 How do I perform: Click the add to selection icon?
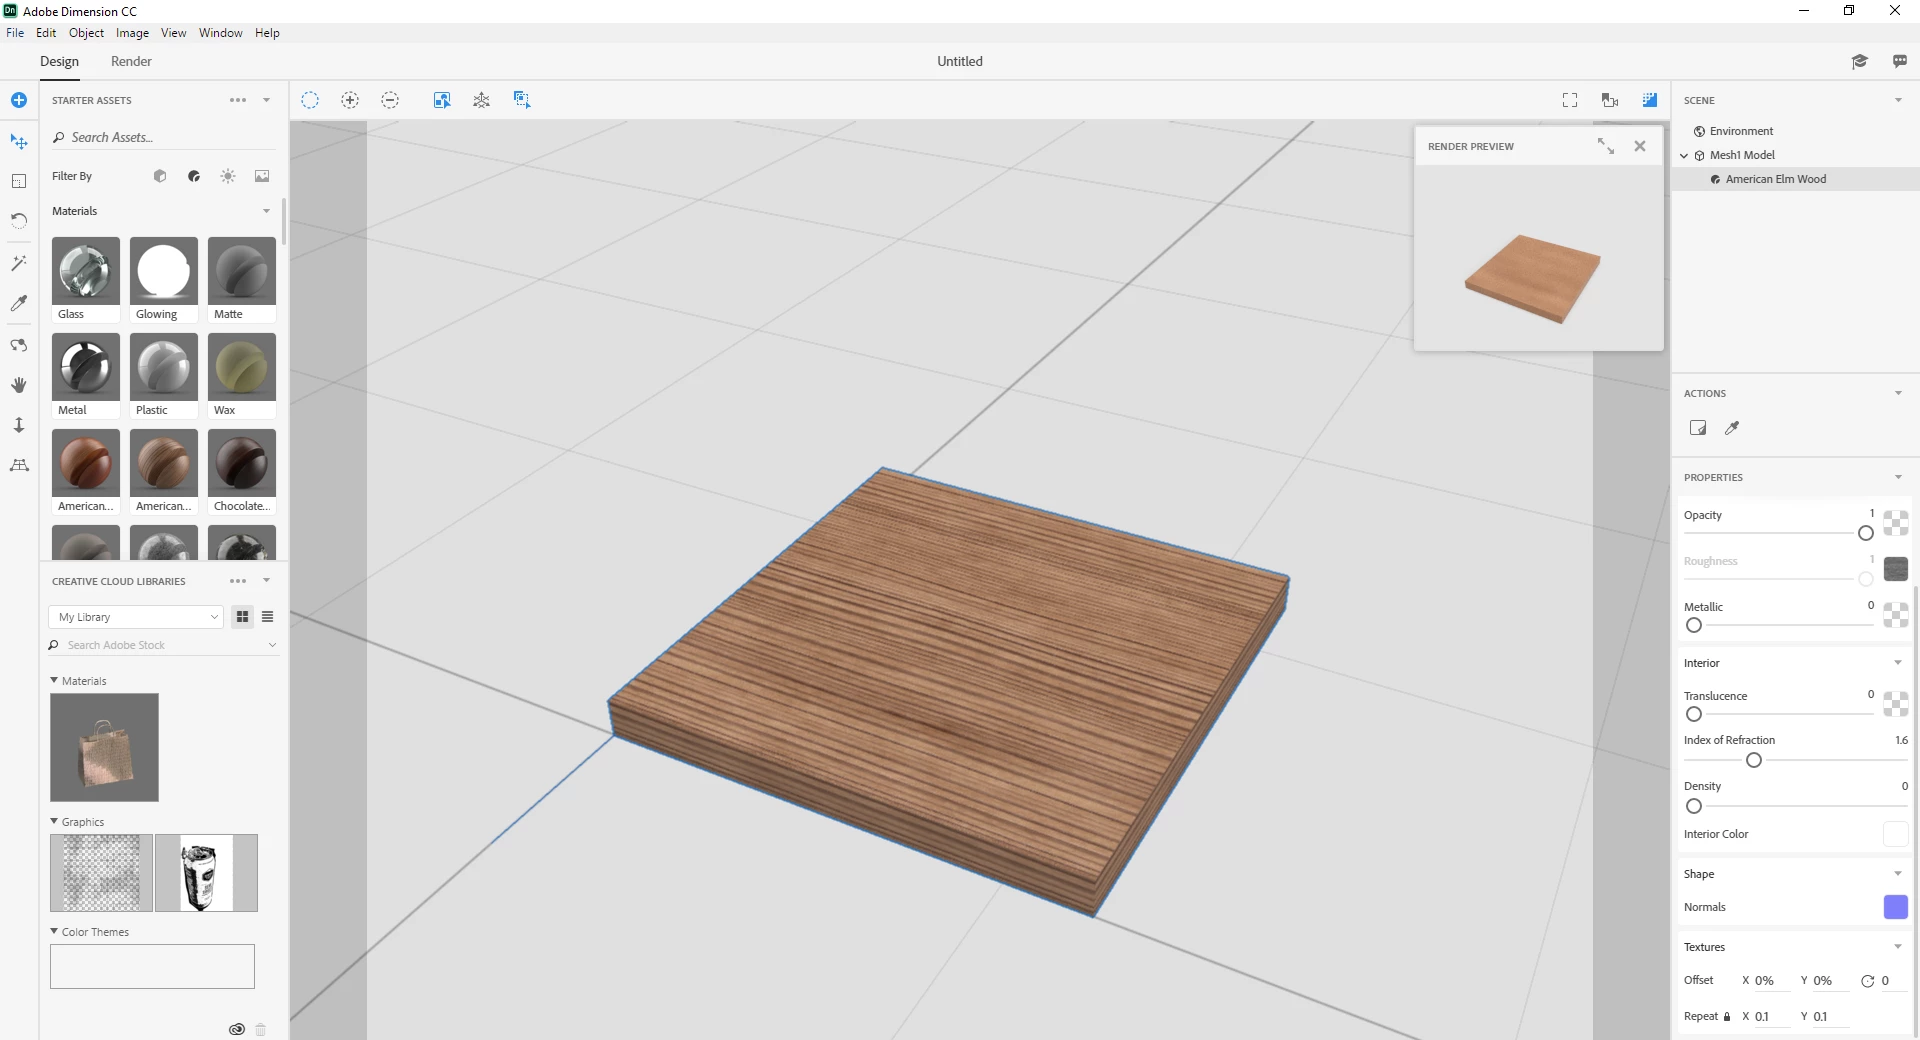point(350,100)
